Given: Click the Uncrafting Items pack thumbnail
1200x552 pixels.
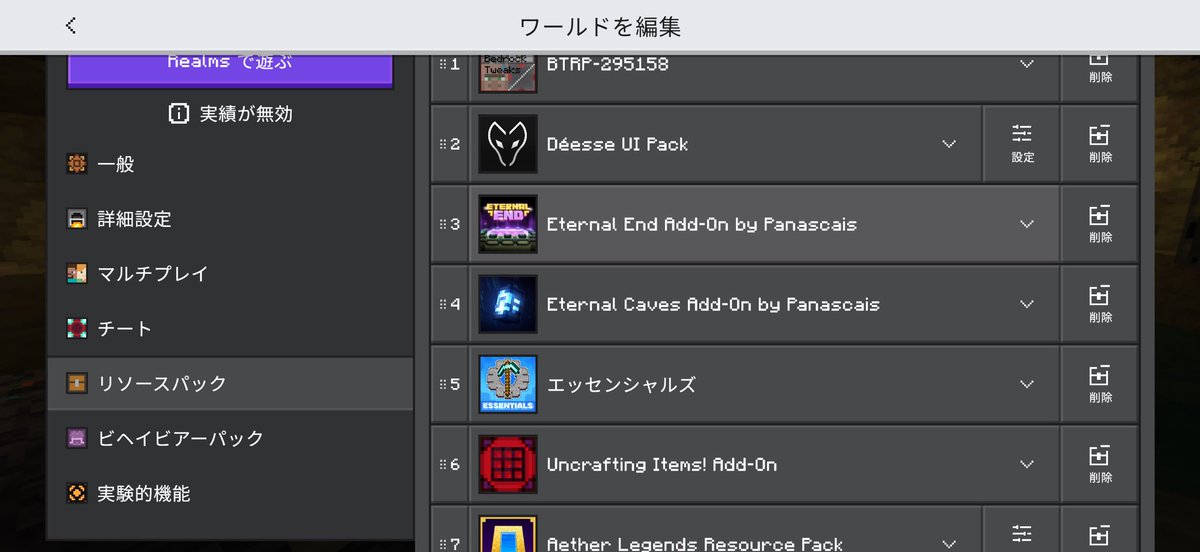Looking at the screenshot, I should (508, 464).
